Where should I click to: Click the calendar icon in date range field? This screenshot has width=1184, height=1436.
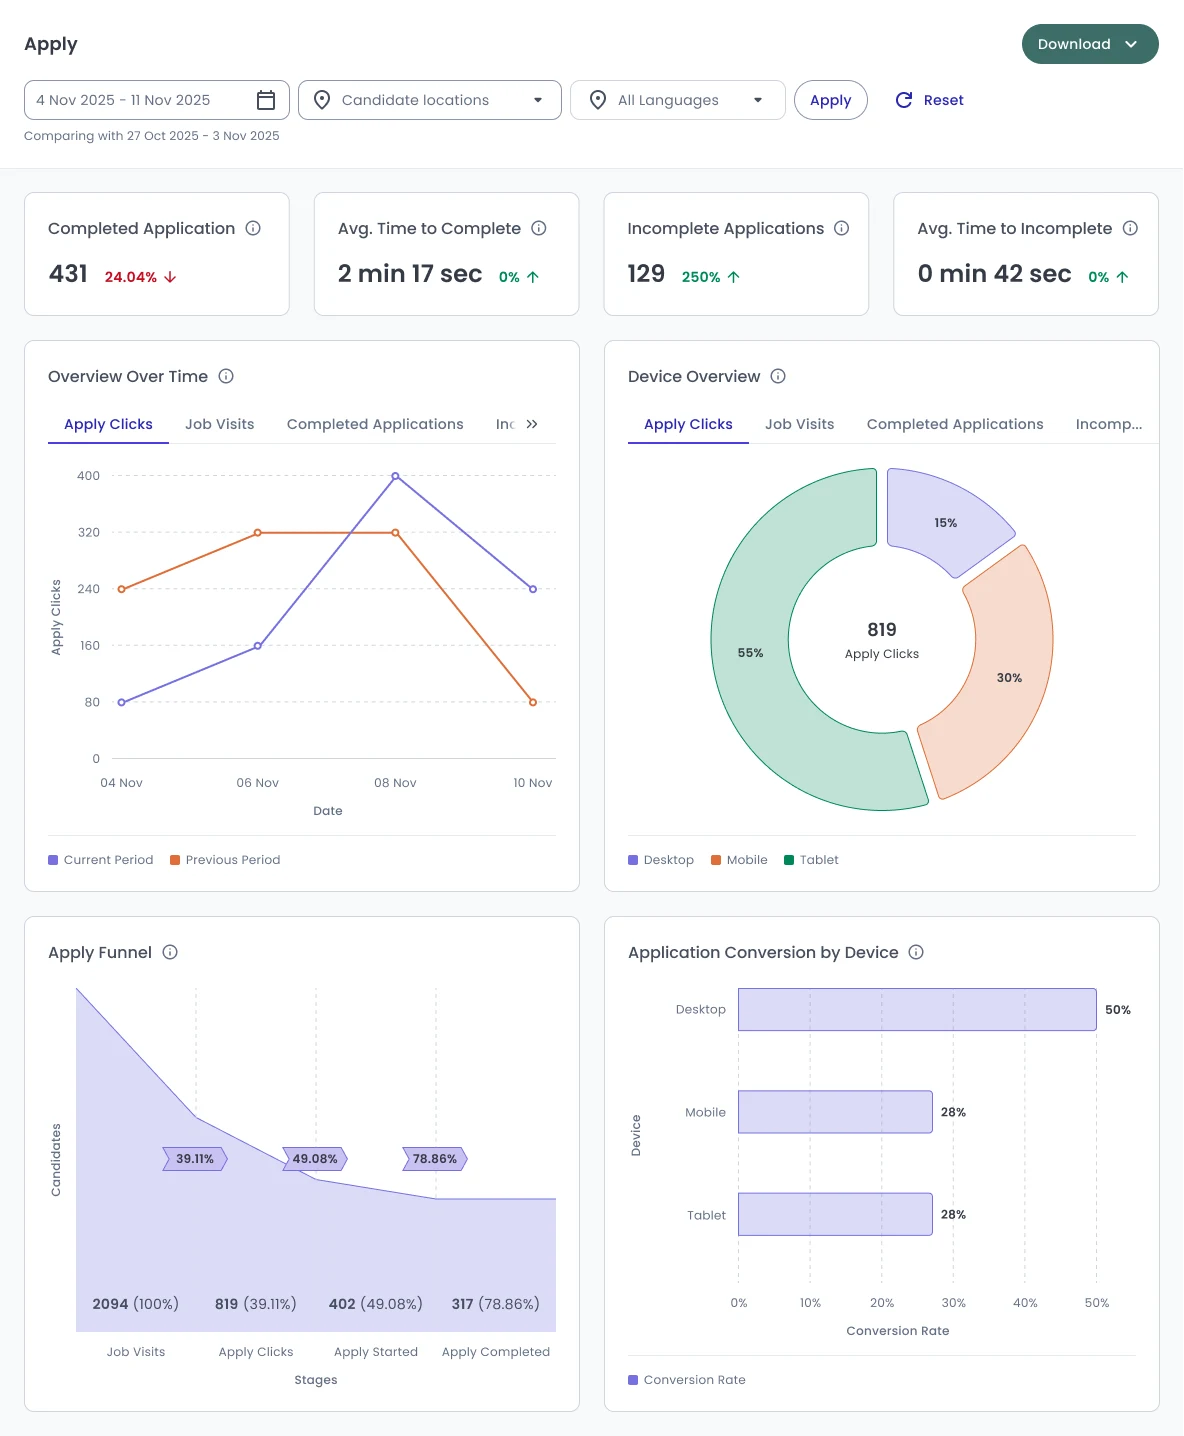coord(266,100)
